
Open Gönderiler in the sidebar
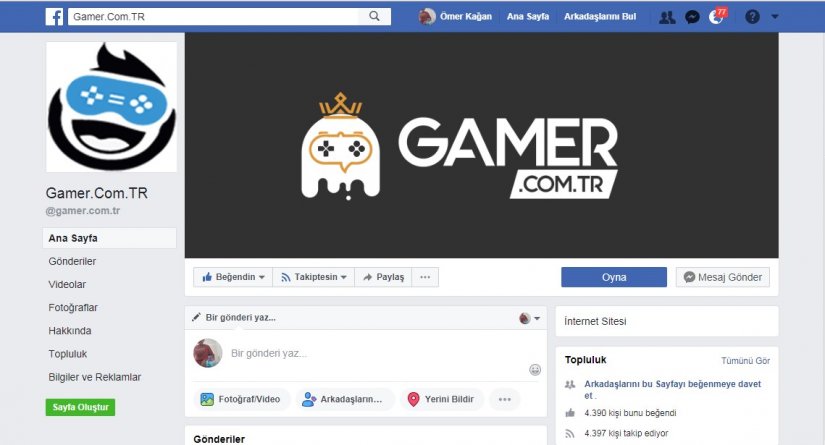pyautogui.click(x=72, y=261)
